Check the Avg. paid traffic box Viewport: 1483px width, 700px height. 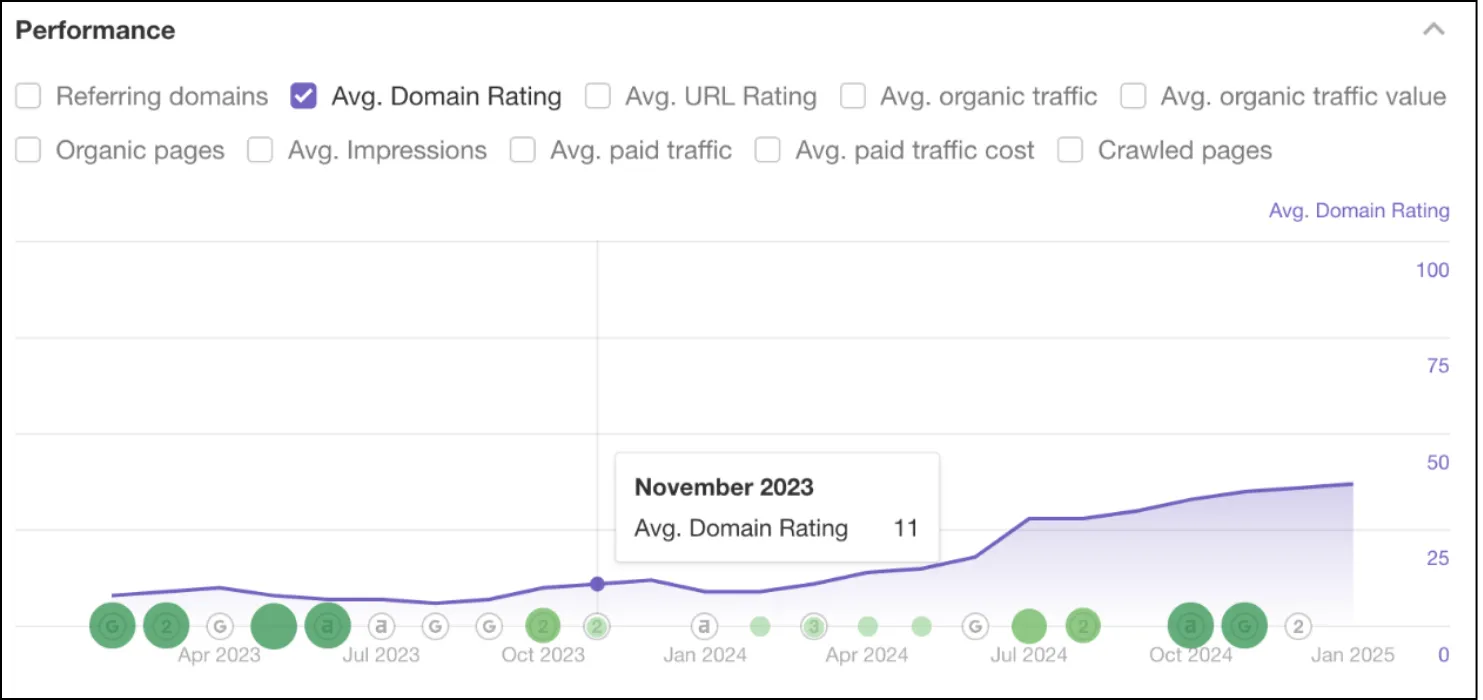click(523, 151)
